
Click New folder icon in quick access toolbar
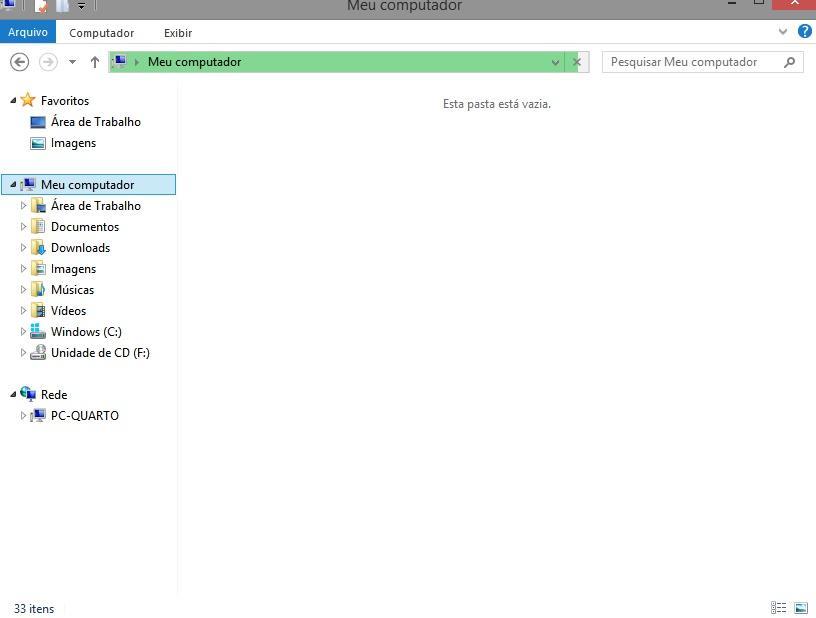pos(62,6)
